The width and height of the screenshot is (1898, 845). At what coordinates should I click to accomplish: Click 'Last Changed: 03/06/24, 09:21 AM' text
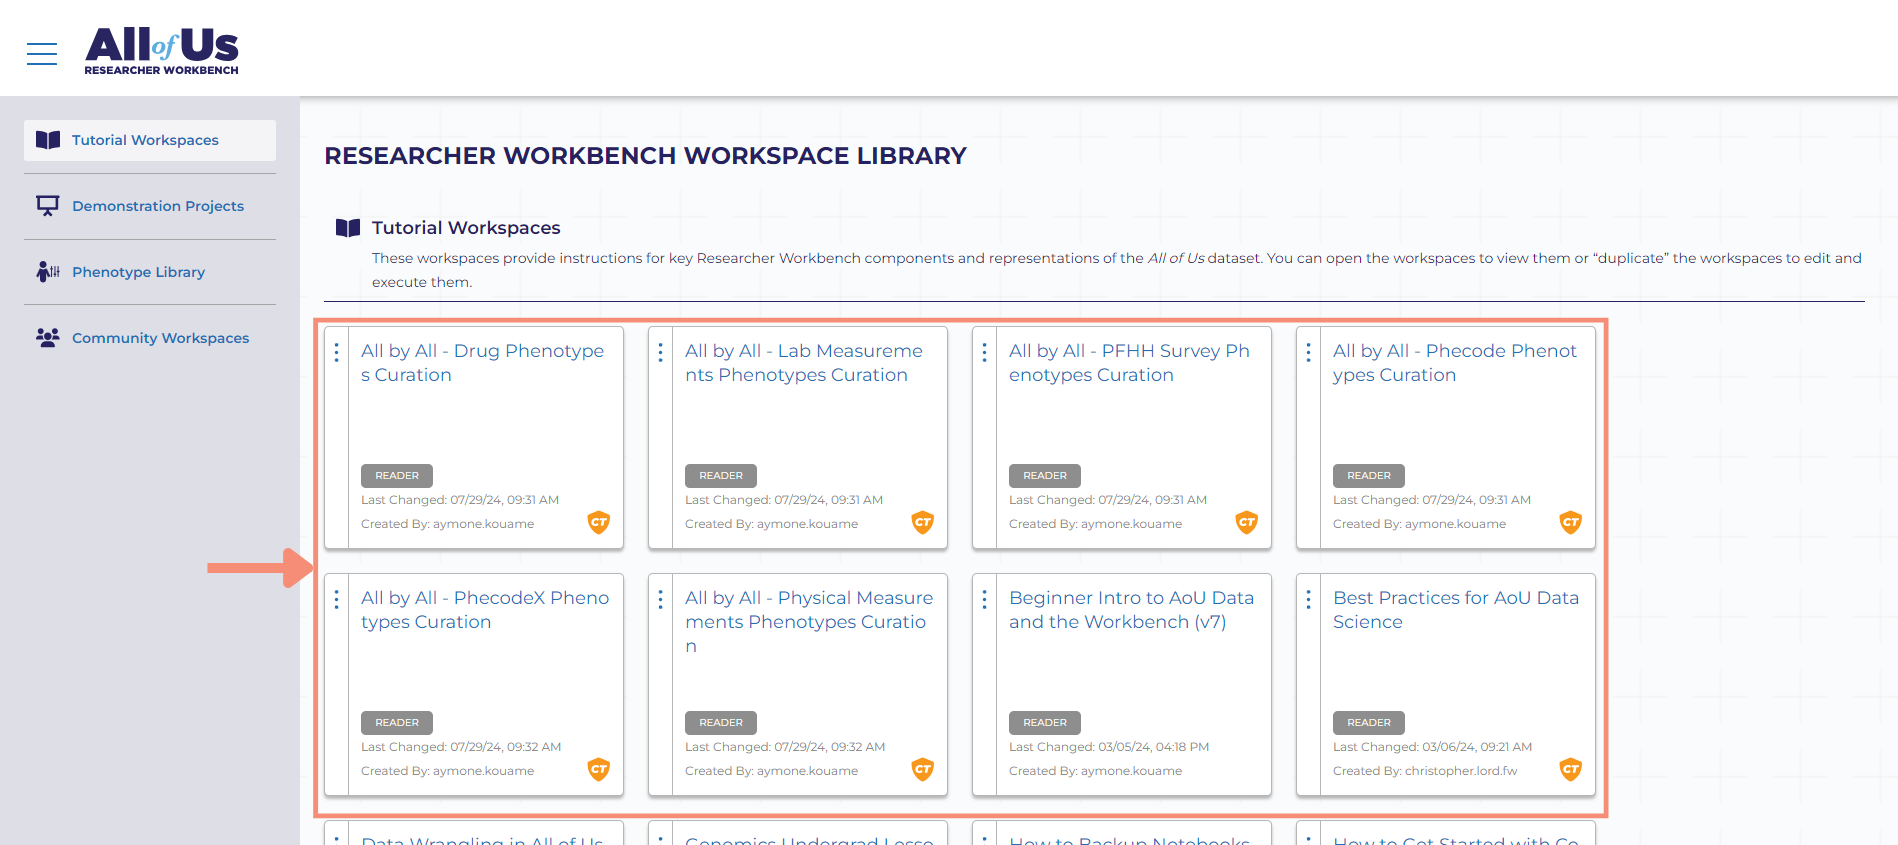[1432, 747]
